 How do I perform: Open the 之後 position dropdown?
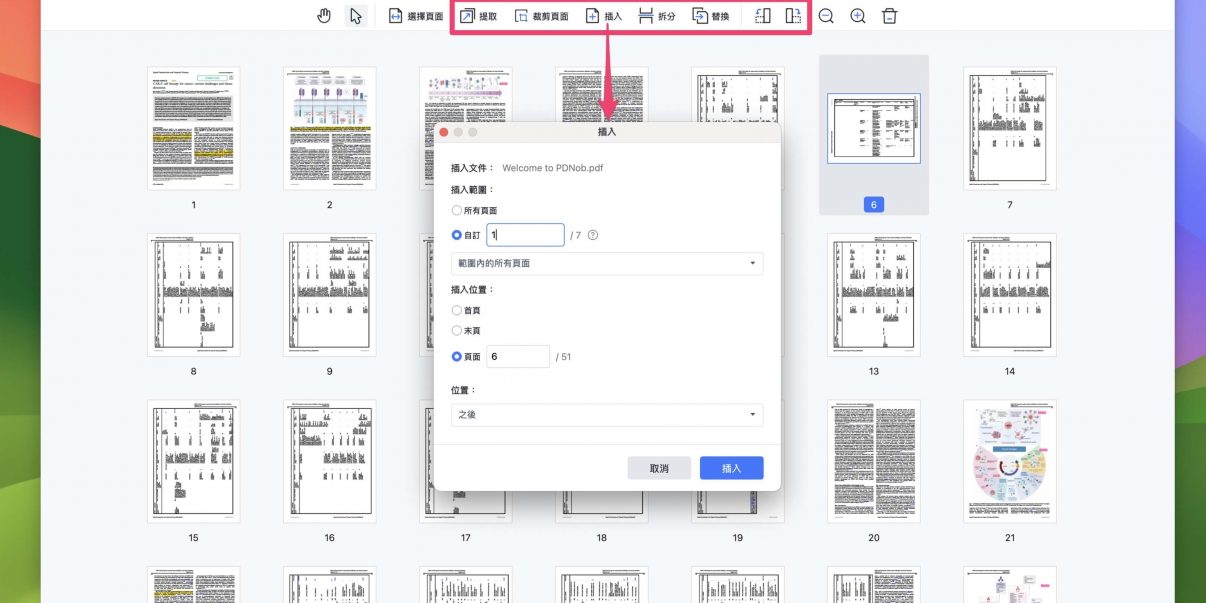pyautogui.click(x=607, y=415)
